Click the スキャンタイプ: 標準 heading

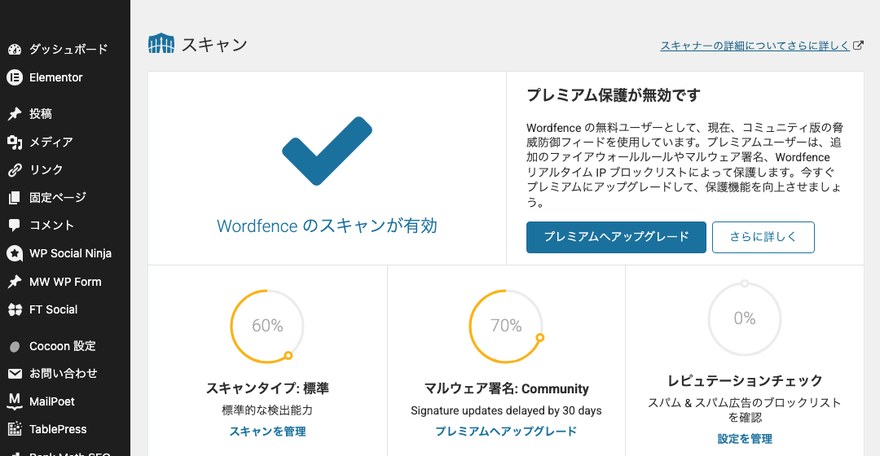point(267,388)
